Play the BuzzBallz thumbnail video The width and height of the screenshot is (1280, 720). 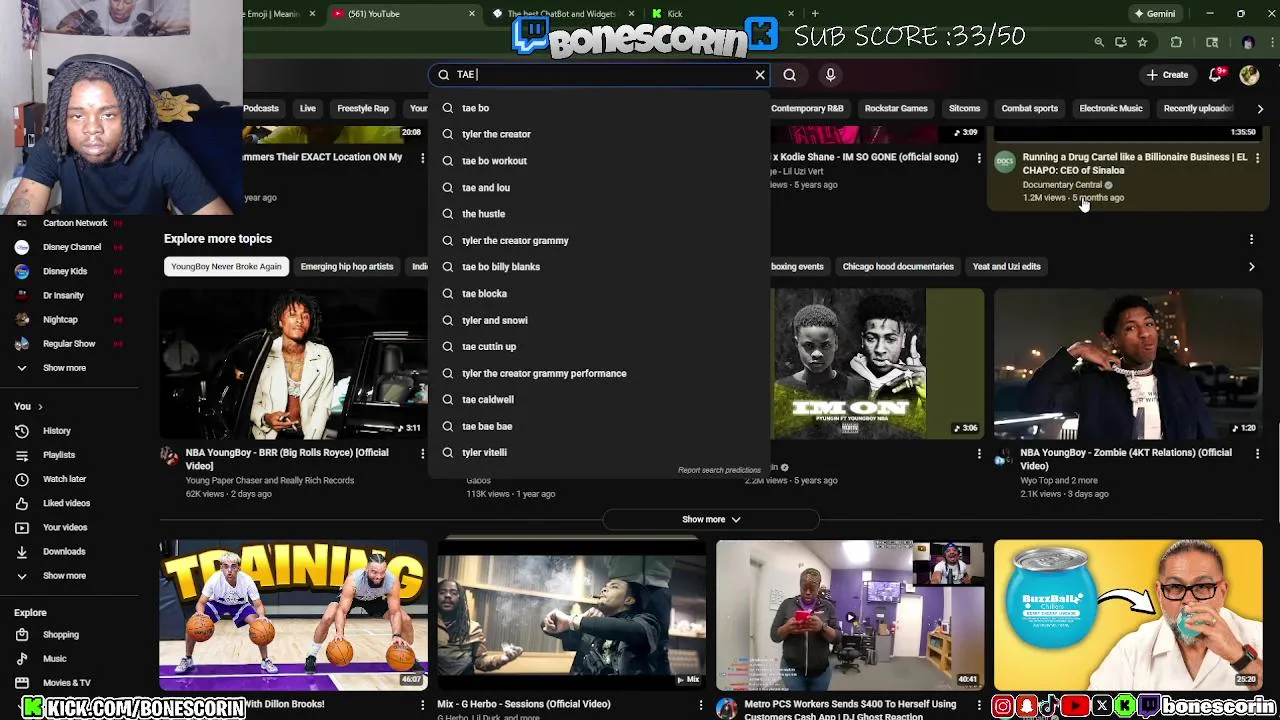[1128, 615]
